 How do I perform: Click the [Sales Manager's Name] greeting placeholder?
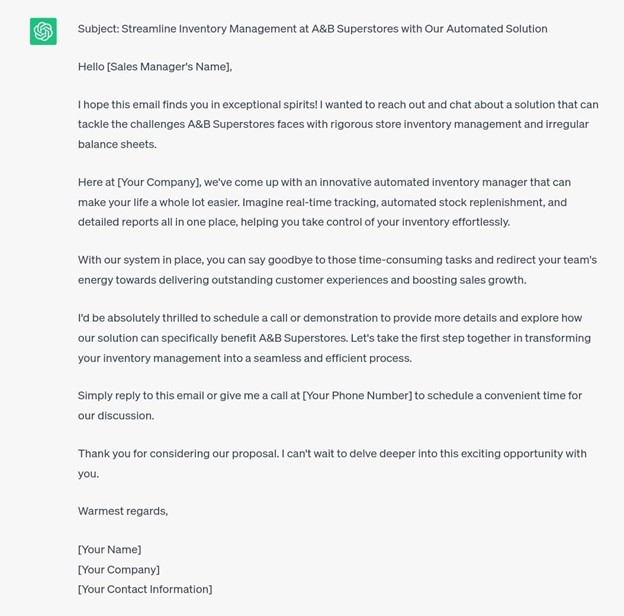point(169,67)
